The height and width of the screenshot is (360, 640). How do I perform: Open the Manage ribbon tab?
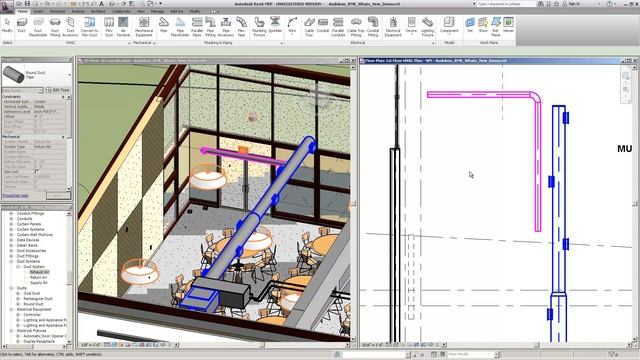pyautogui.click(x=157, y=11)
